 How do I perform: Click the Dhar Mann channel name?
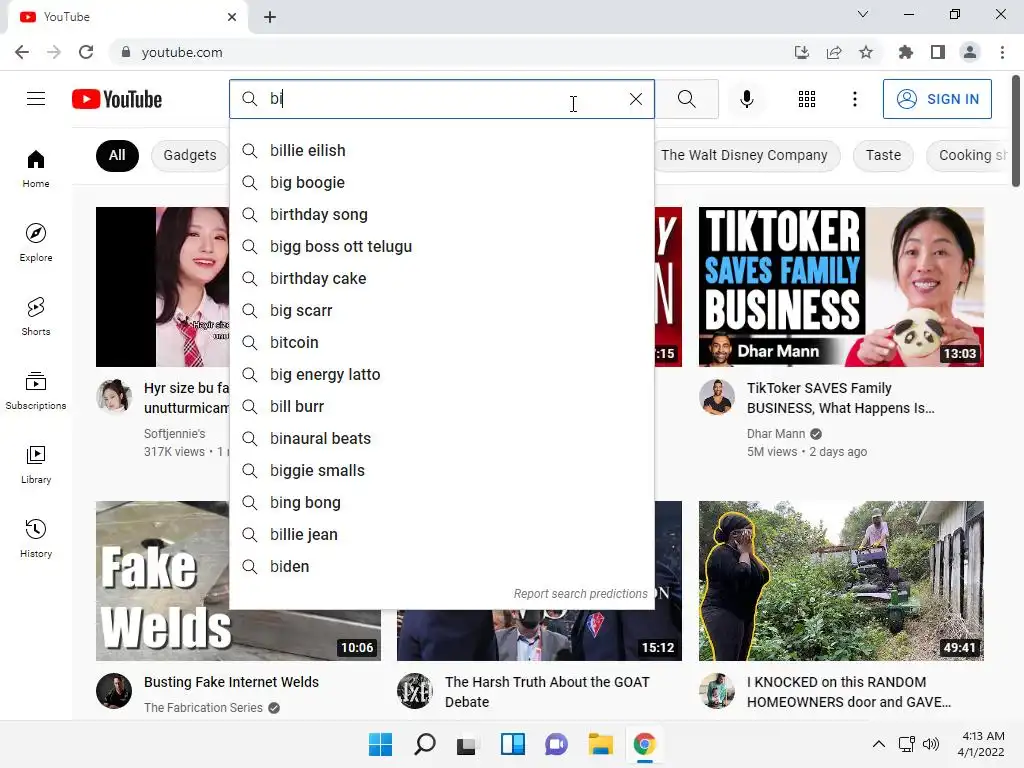(776, 434)
